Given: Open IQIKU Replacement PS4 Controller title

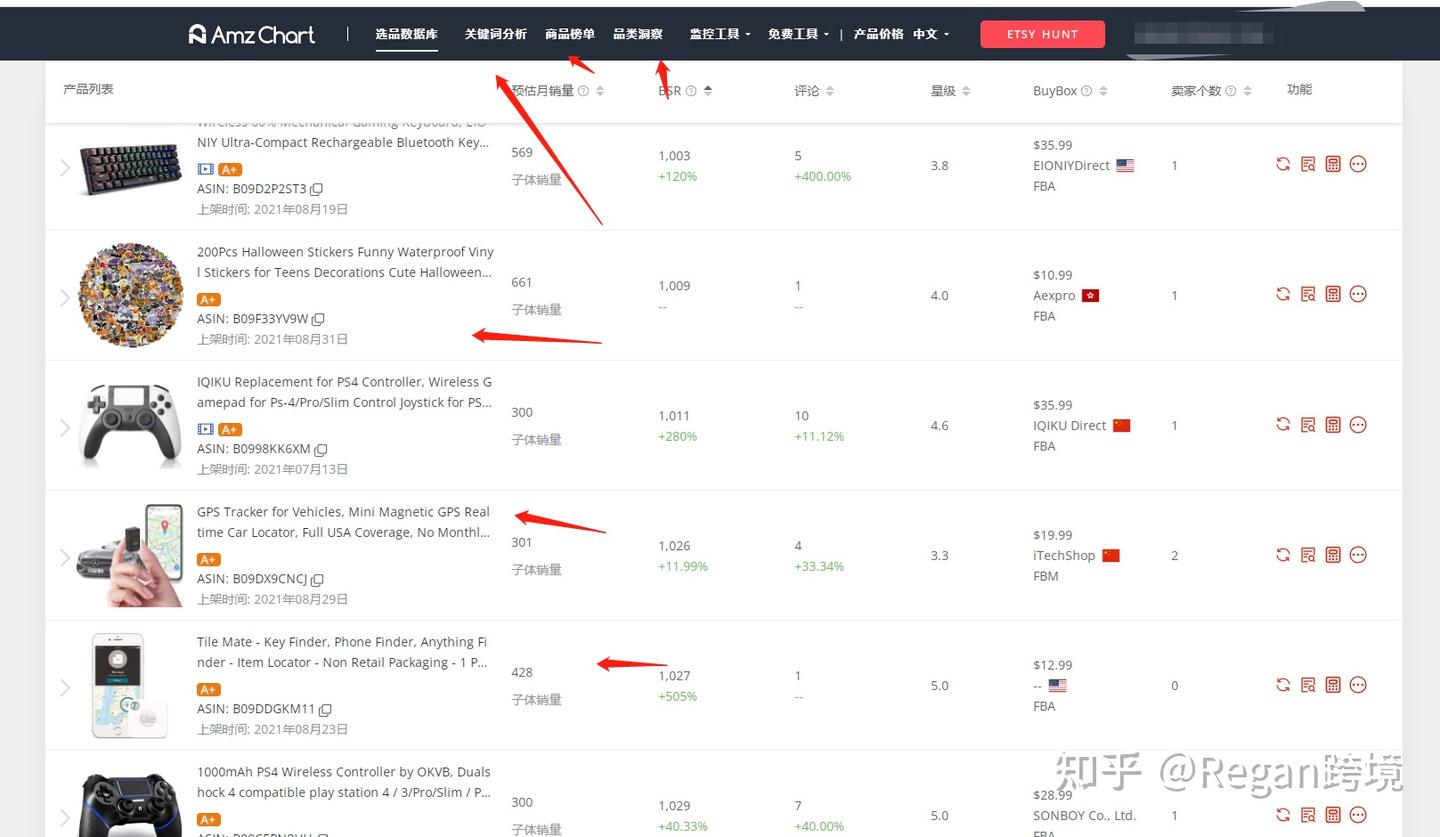Looking at the screenshot, I should [x=345, y=392].
